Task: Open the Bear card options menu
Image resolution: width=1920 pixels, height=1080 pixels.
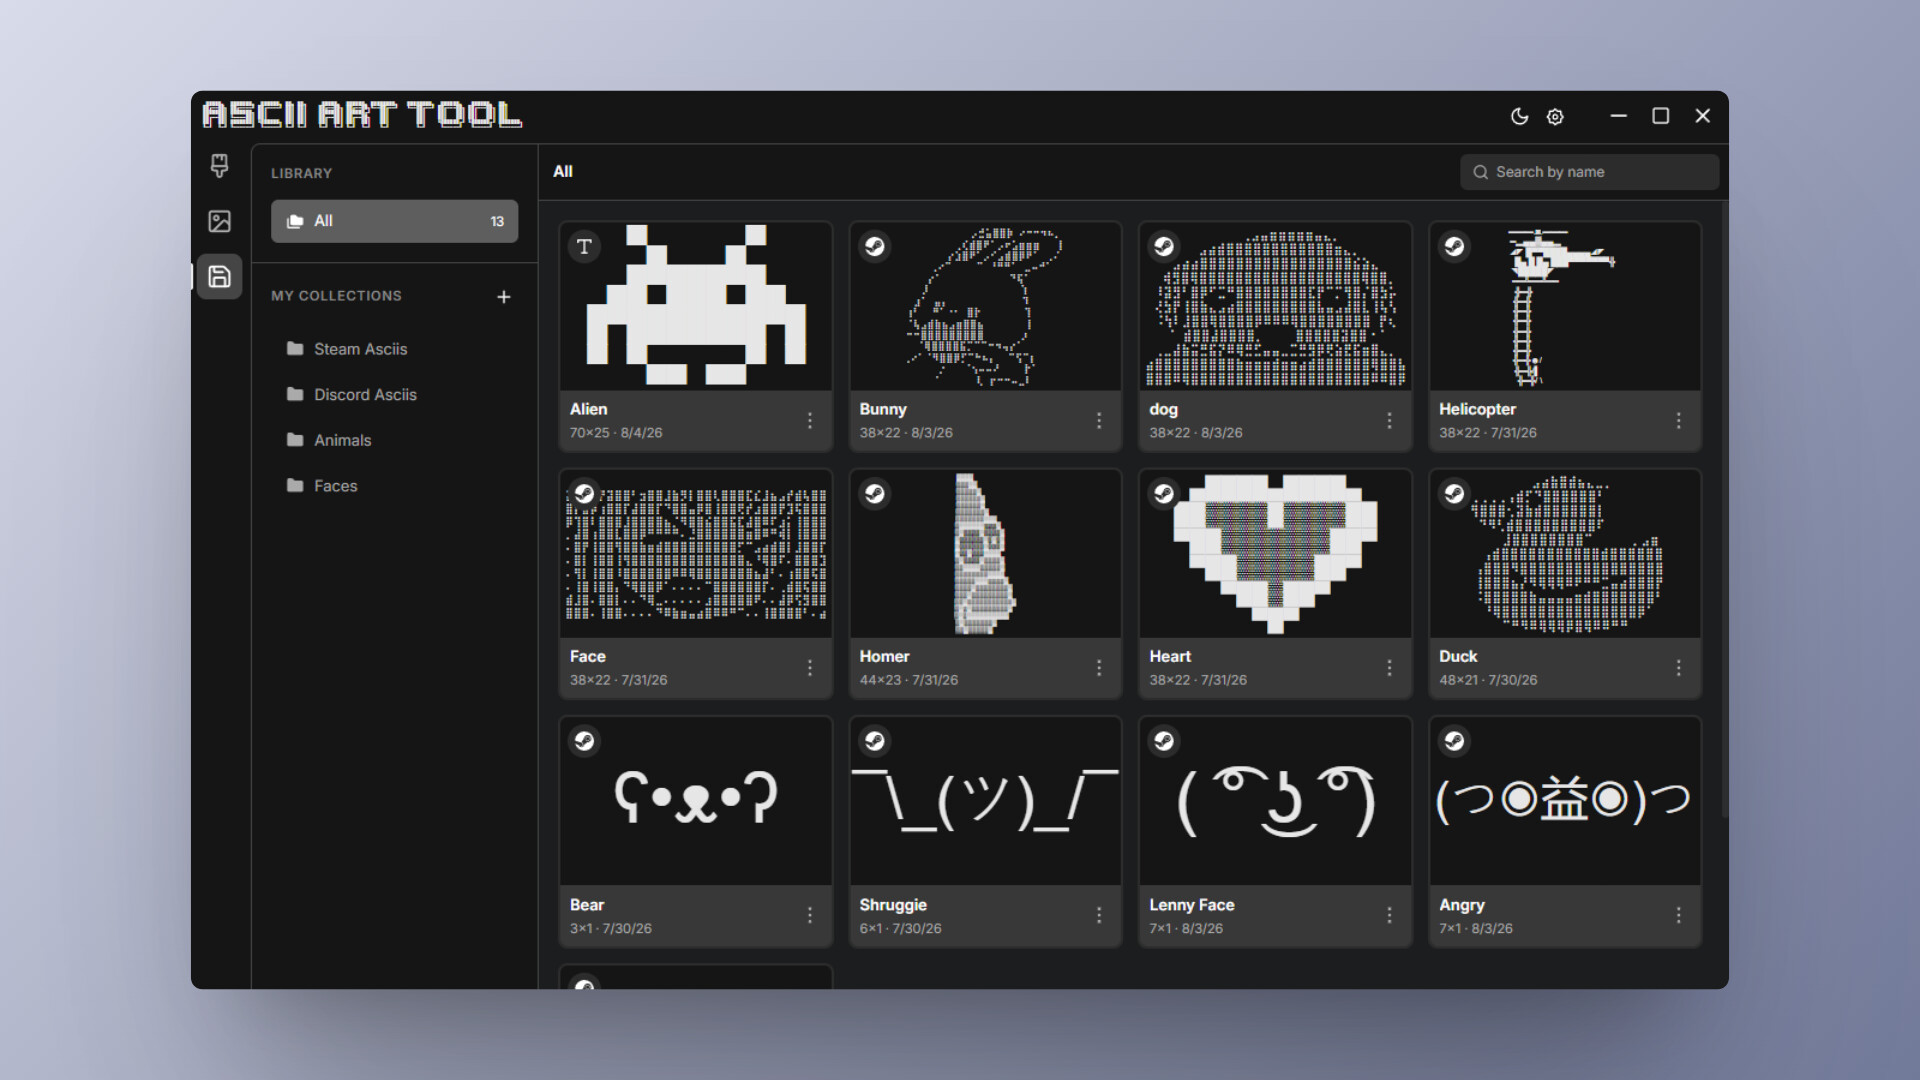Action: pyautogui.click(x=810, y=916)
